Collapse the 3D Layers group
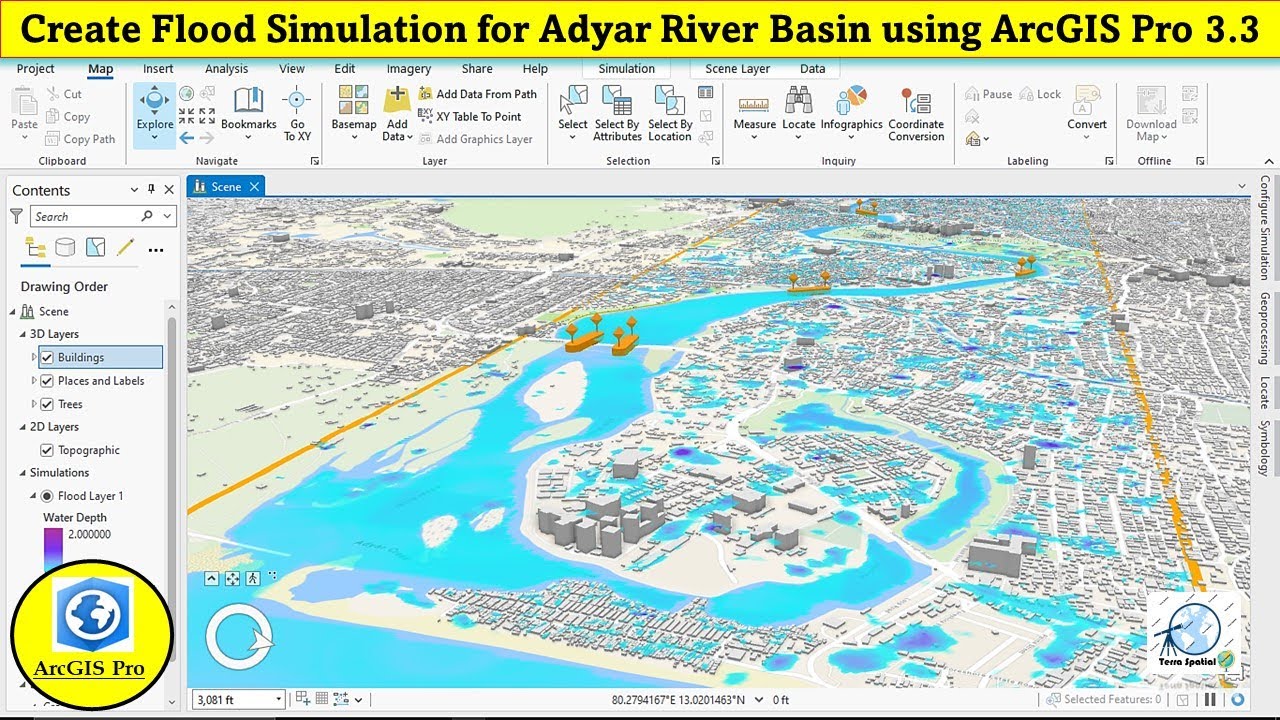The width and height of the screenshot is (1280, 720). click(x=23, y=334)
